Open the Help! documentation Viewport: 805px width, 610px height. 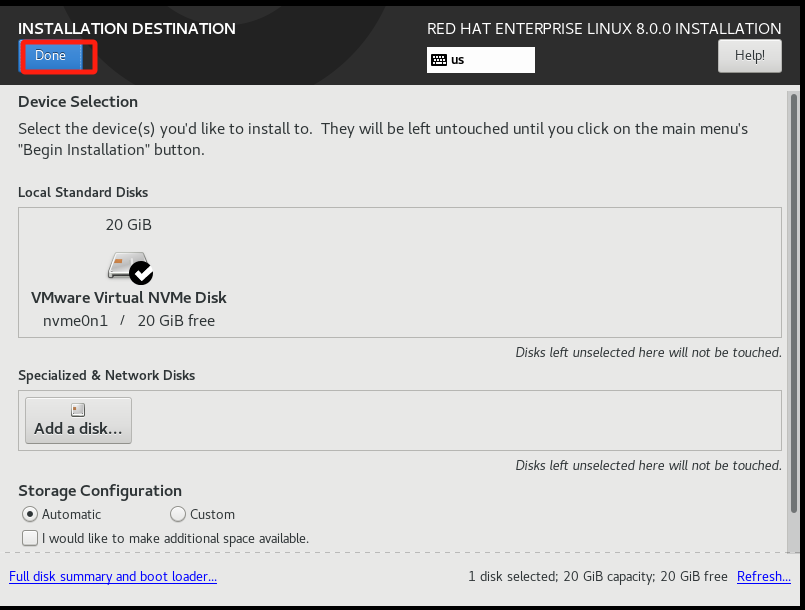point(749,56)
